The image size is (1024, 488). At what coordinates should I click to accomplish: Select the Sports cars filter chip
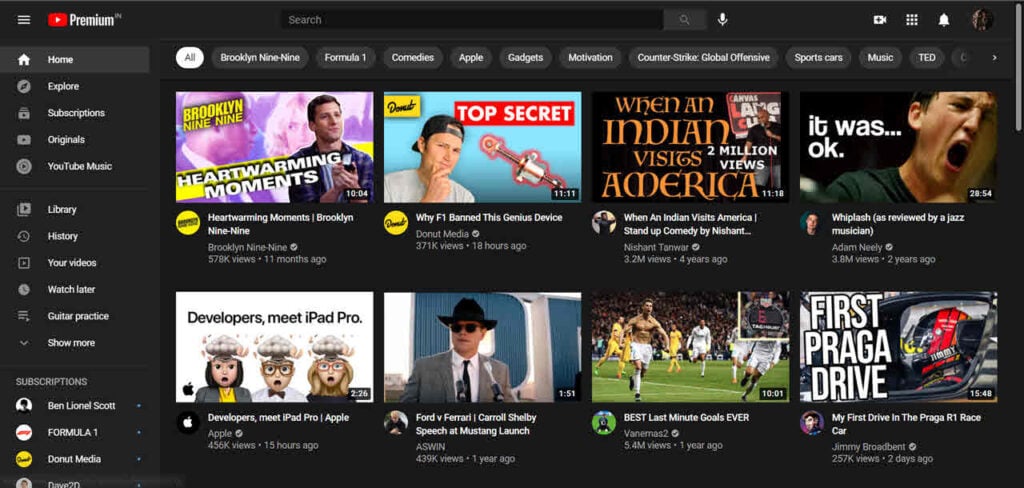click(818, 57)
